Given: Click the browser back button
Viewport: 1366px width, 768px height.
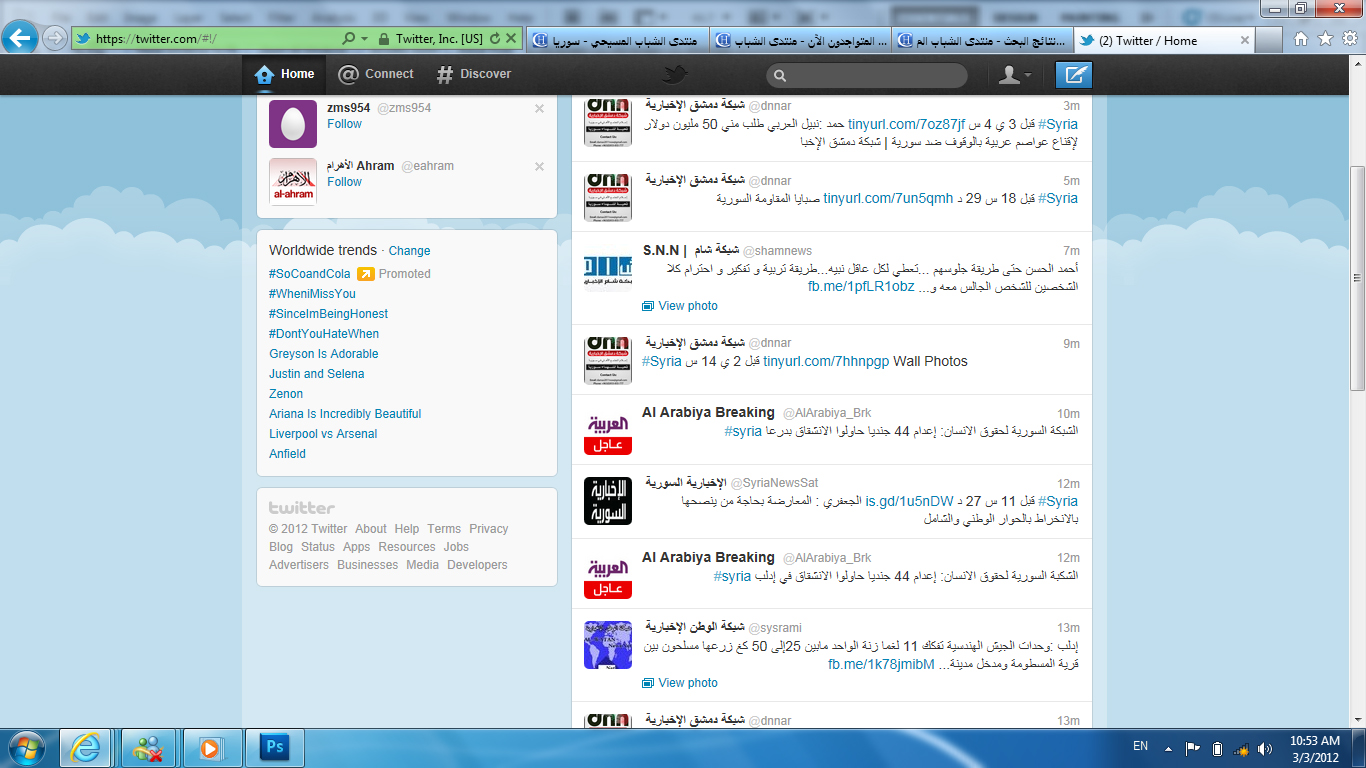Looking at the screenshot, I should point(20,38).
